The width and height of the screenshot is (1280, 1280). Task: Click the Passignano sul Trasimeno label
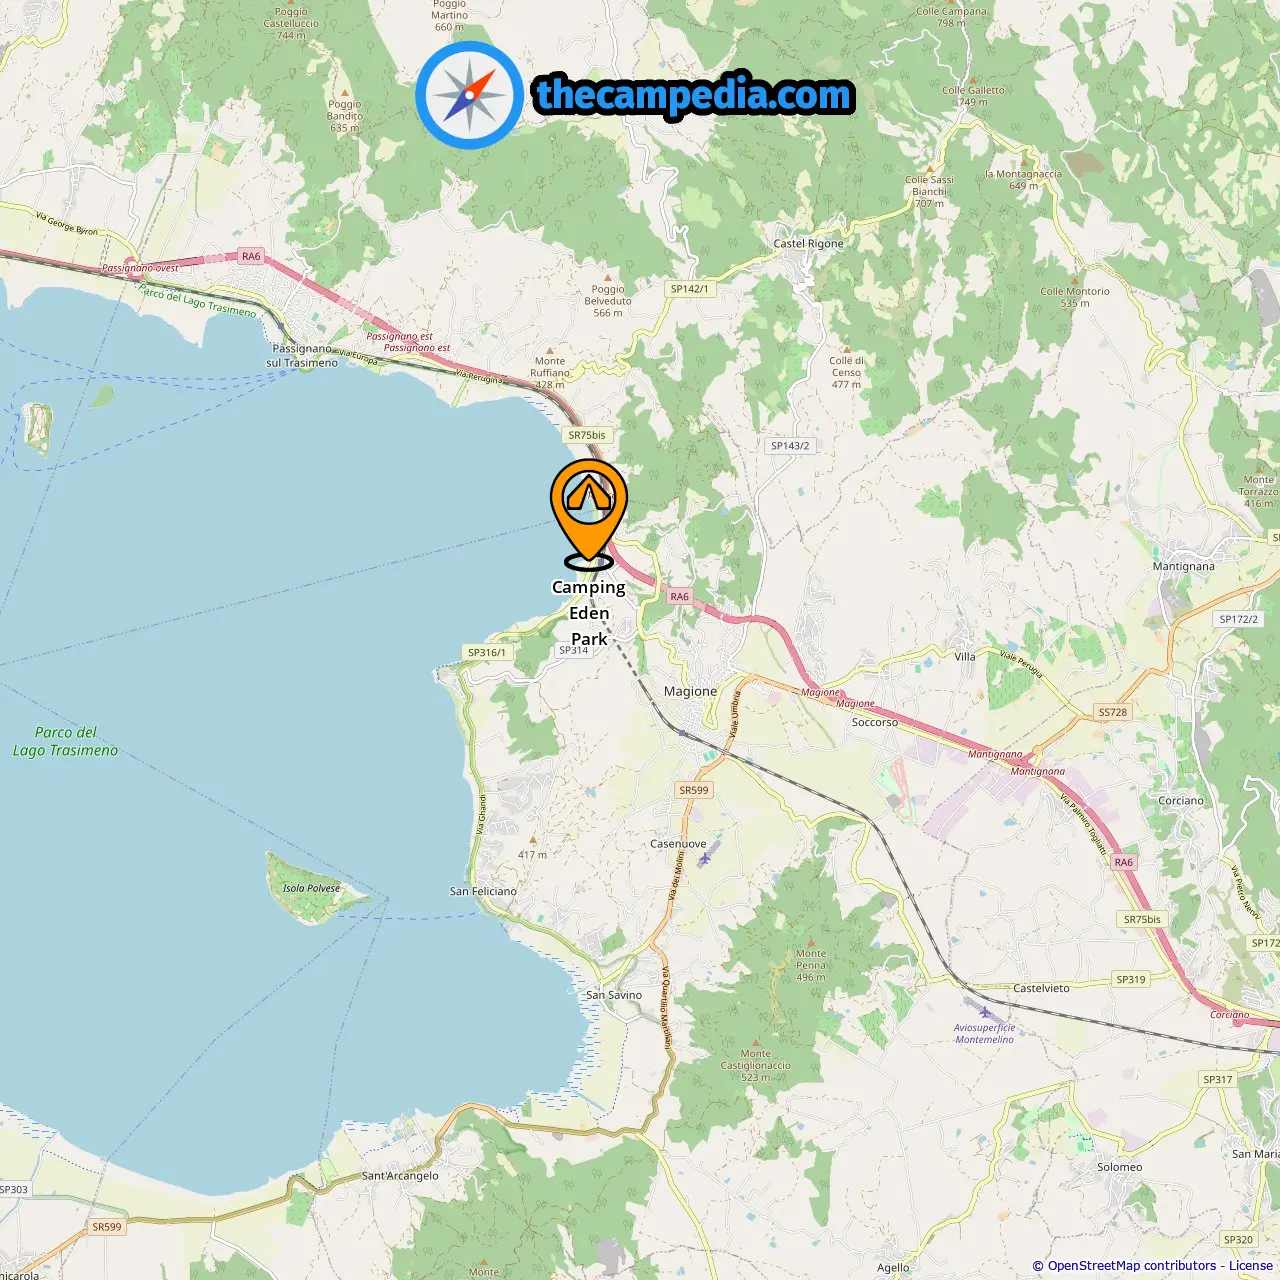[302, 356]
